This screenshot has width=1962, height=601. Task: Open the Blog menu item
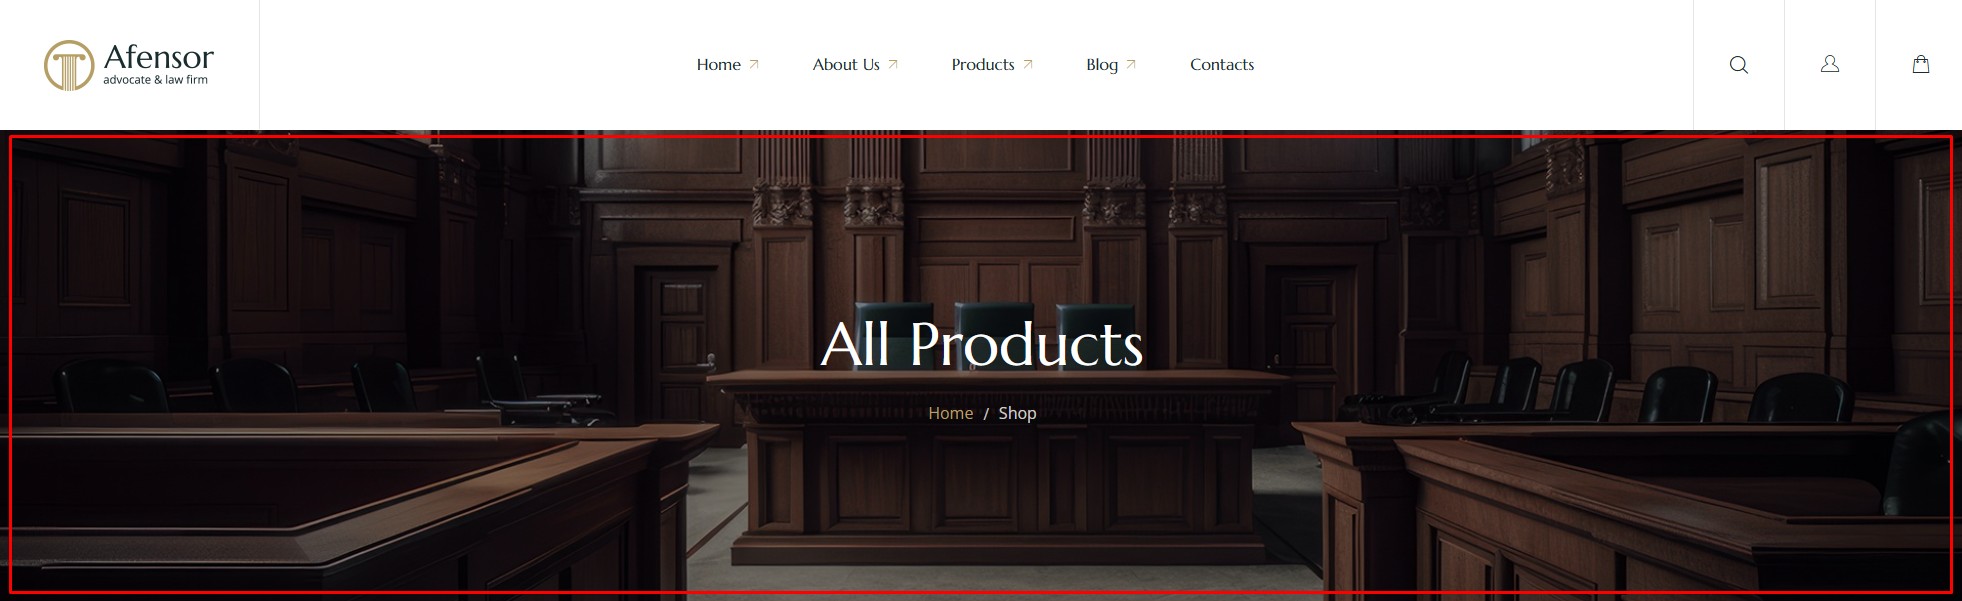[x=1102, y=65]
